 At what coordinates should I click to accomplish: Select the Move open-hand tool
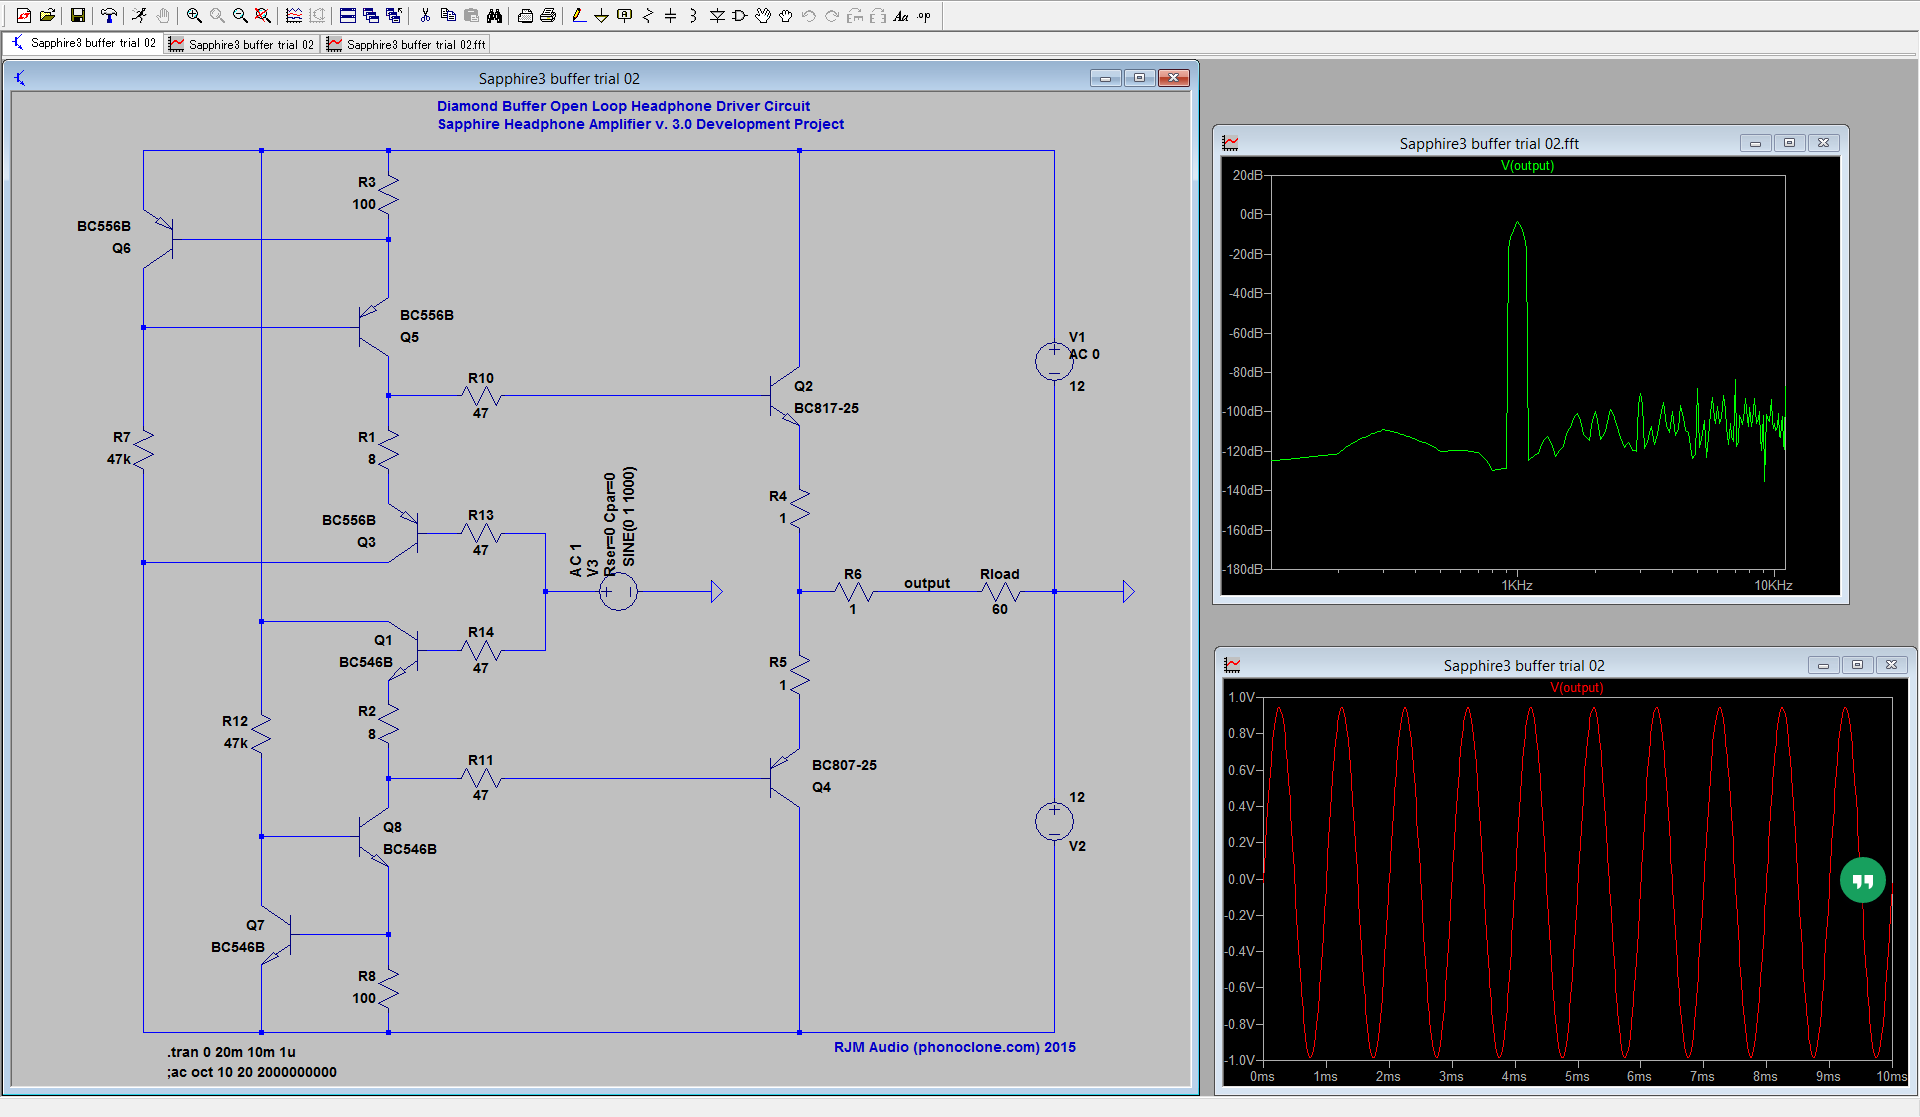763,15
